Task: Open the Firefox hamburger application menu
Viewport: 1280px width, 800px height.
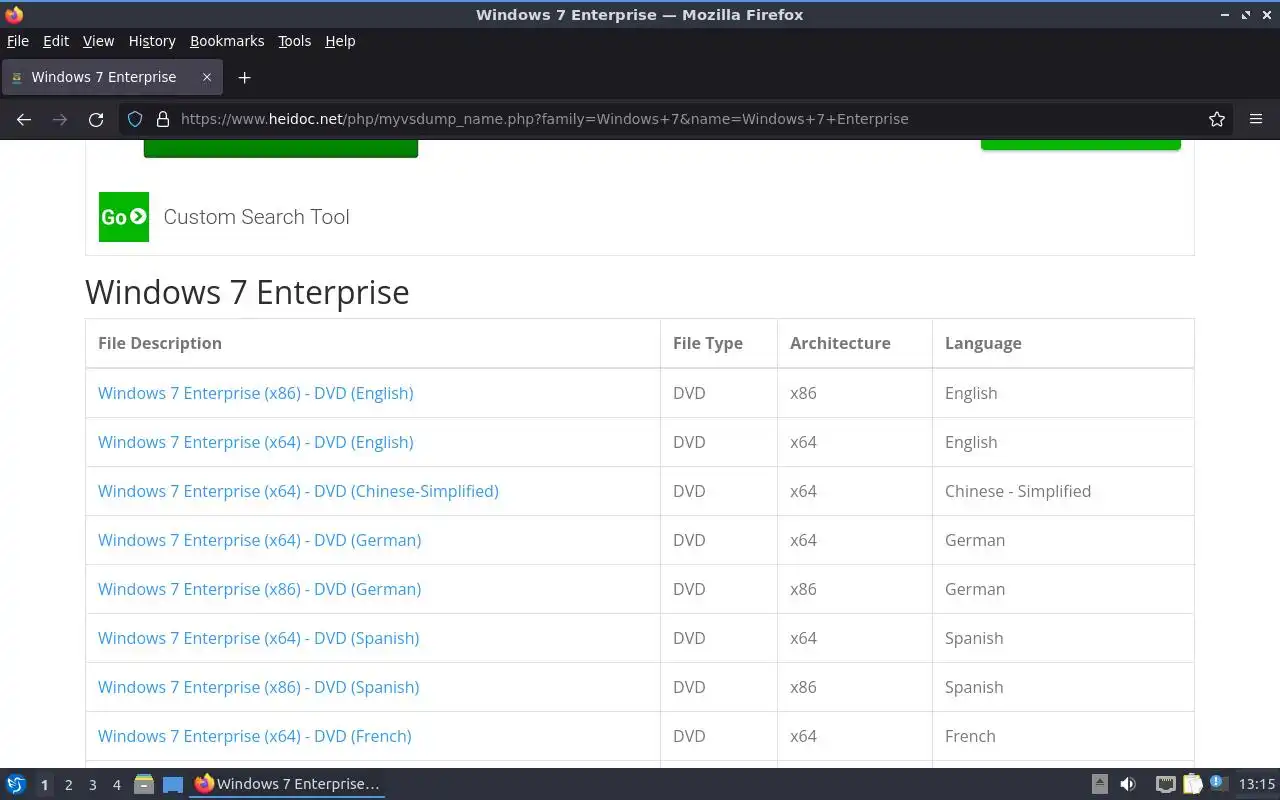Action: [1256, 119]
